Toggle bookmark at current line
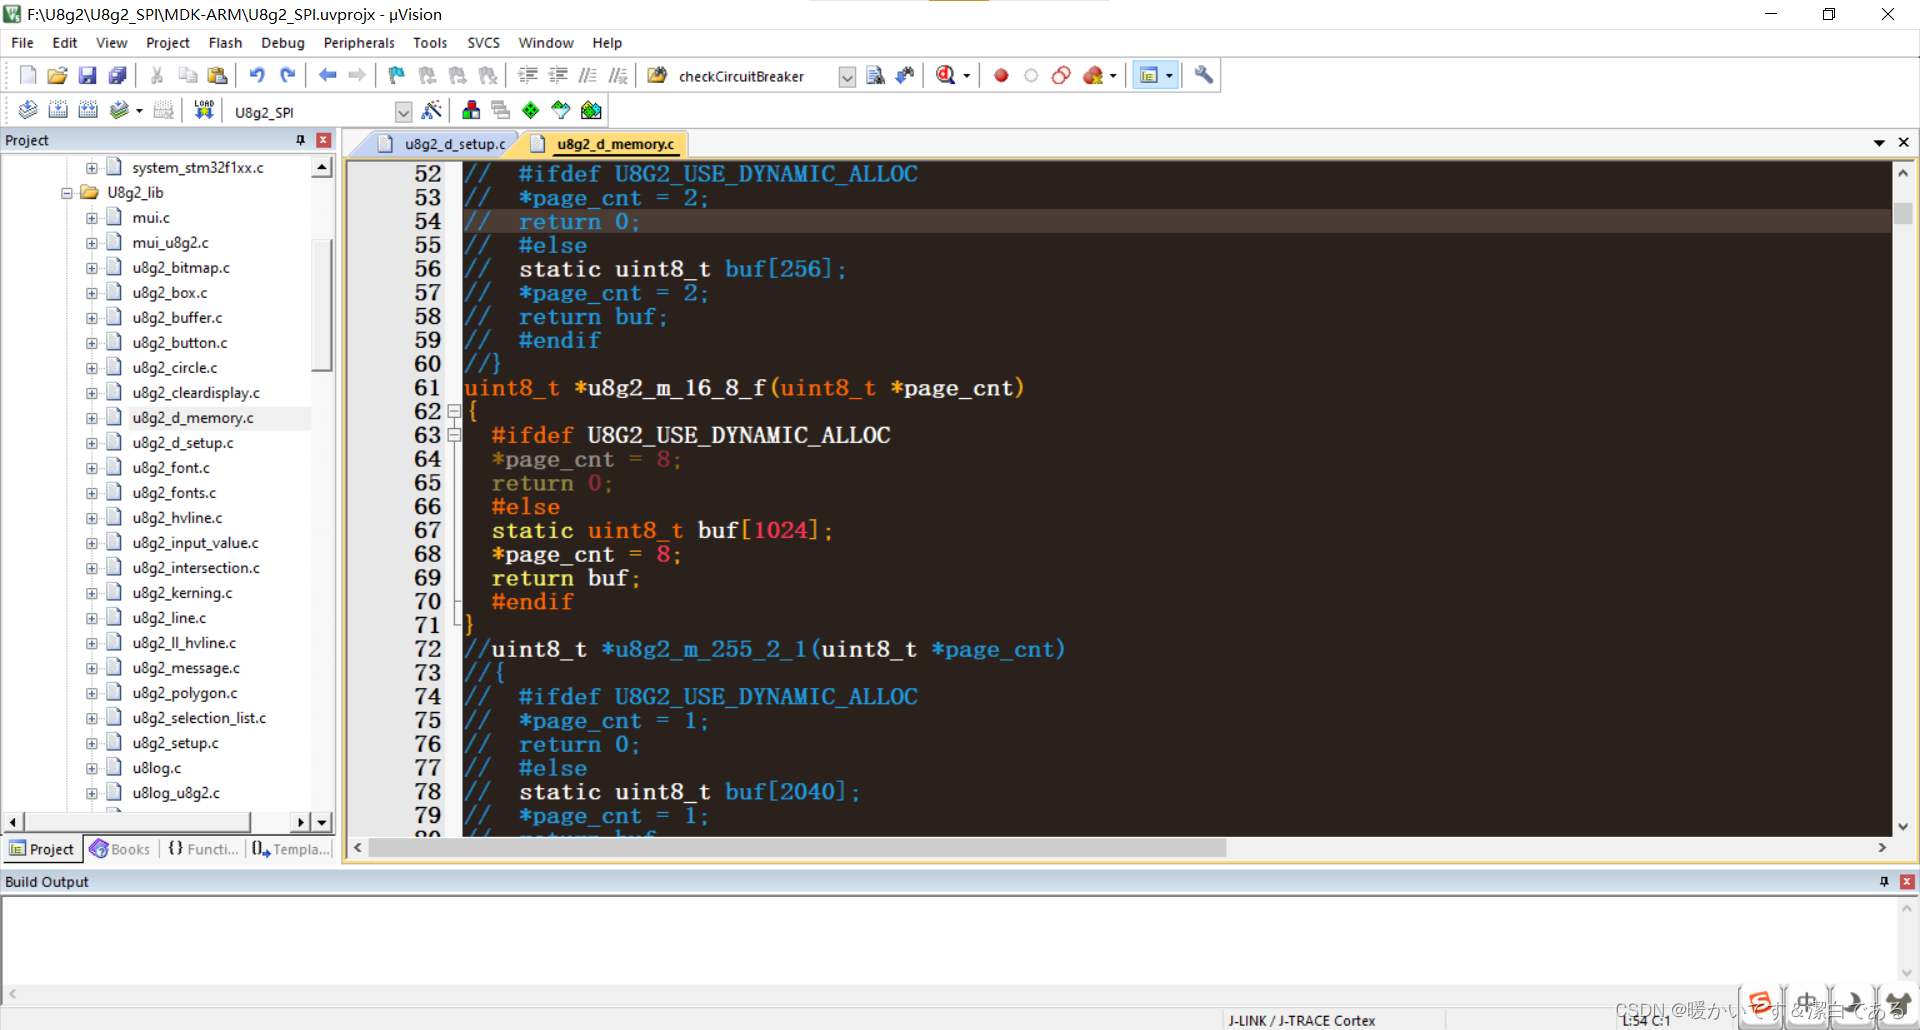 point(396,75)
